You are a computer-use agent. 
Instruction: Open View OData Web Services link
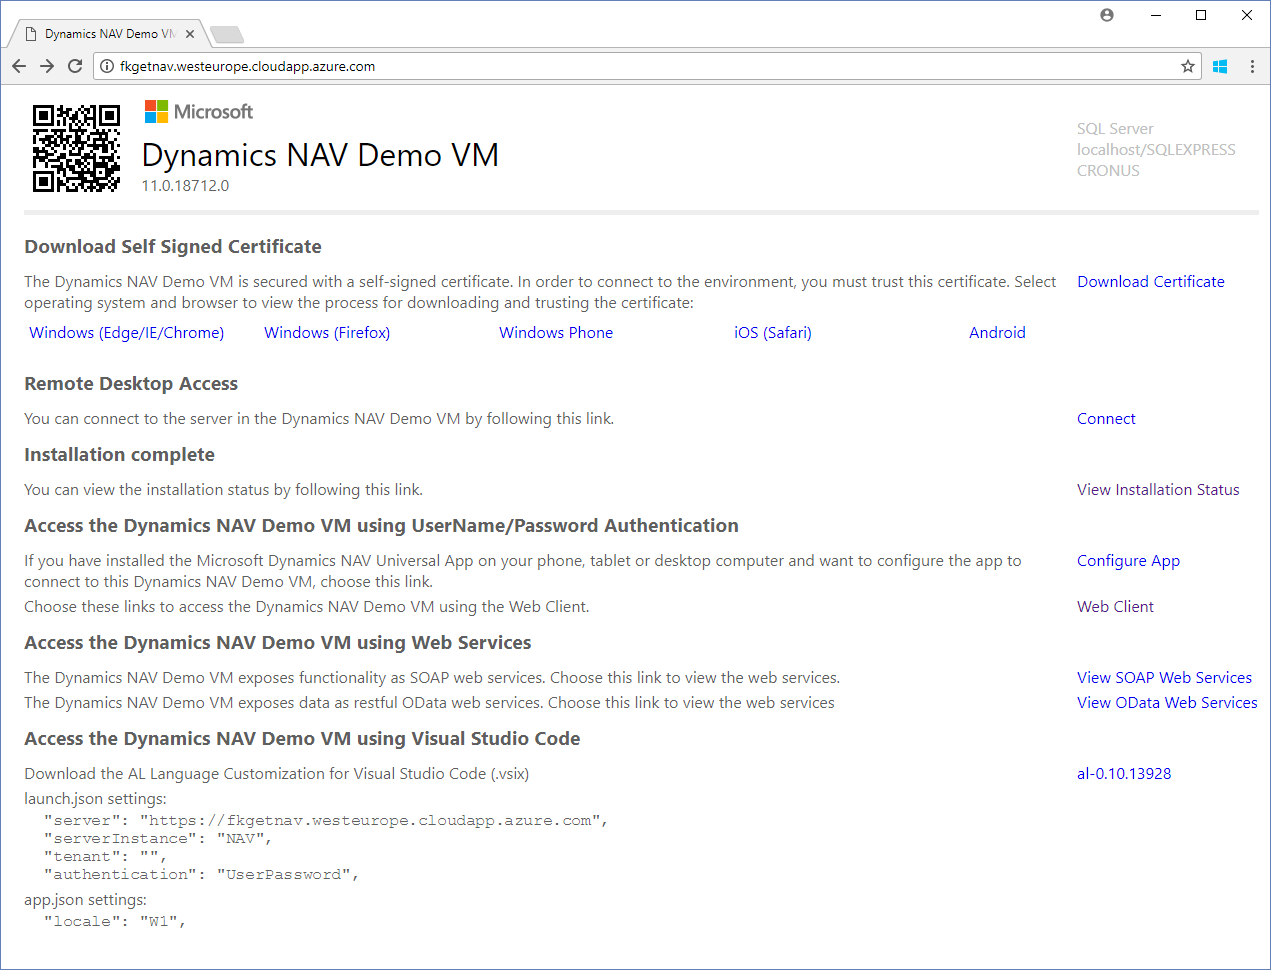(1166, 703)
